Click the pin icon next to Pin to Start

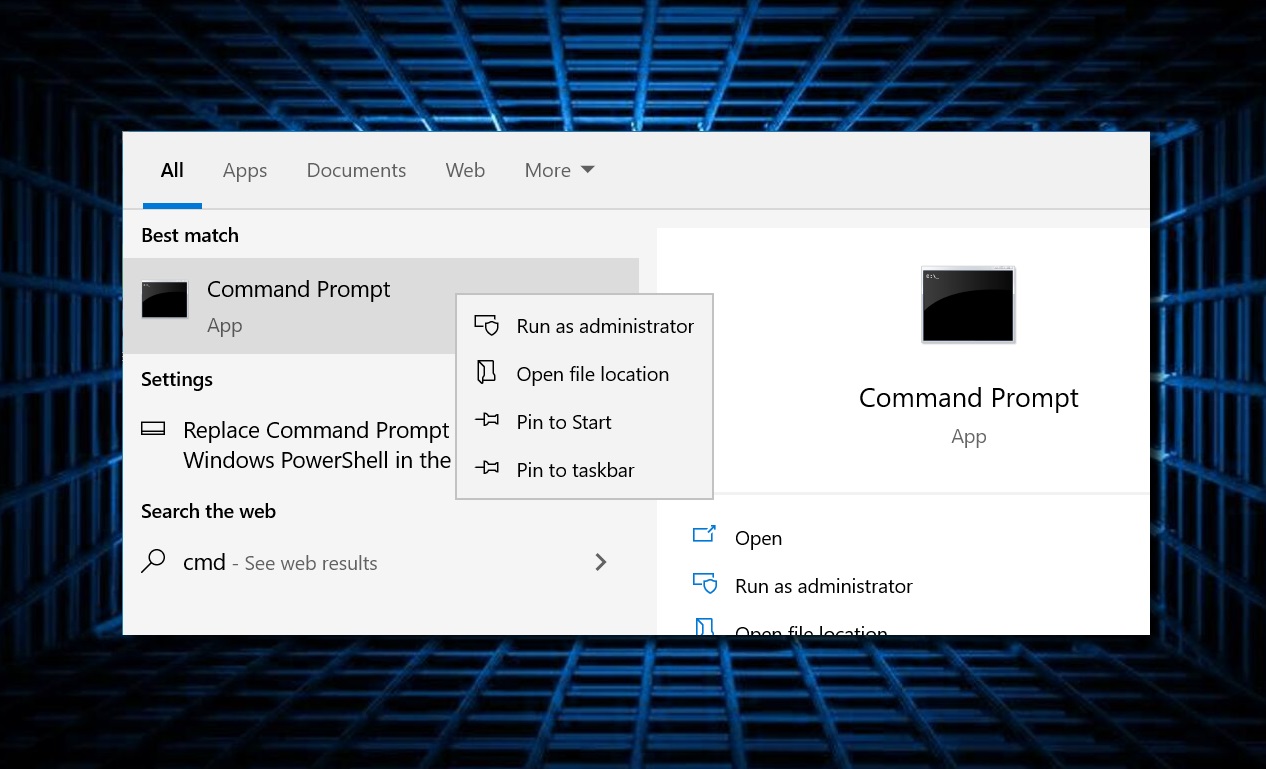tap(487, 421)
